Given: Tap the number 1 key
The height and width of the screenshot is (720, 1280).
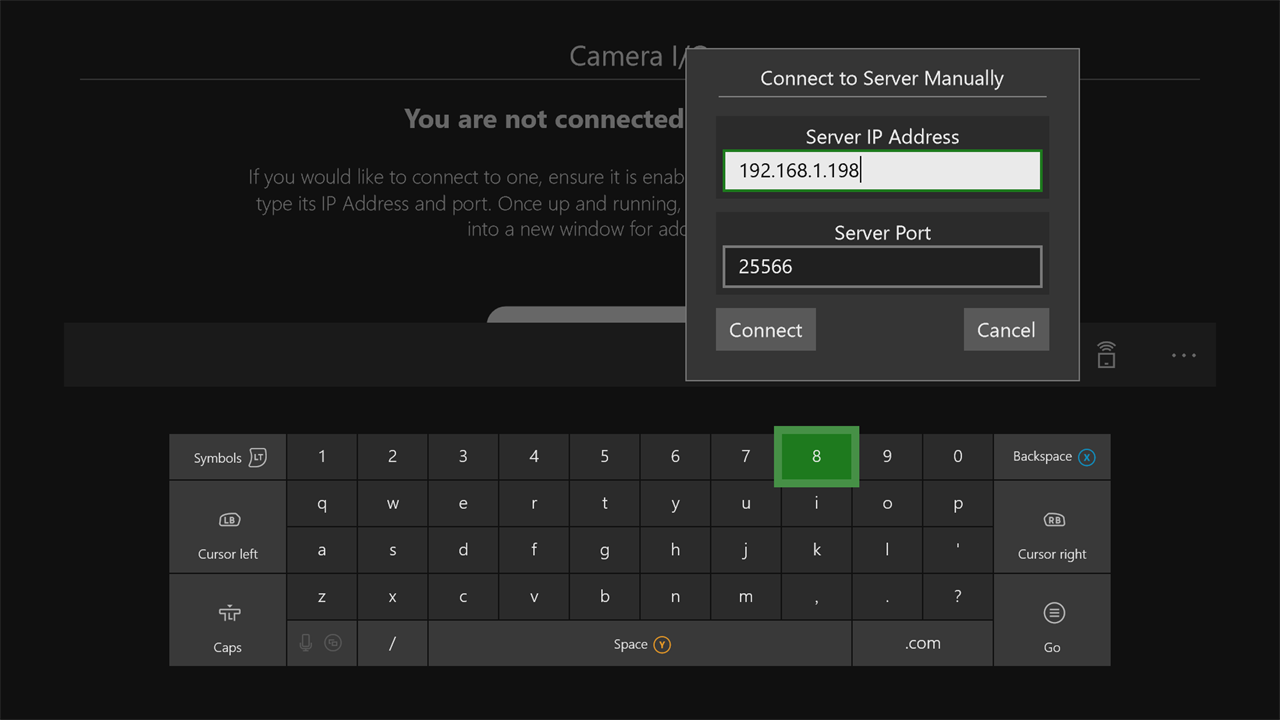Looking at the screenshot, I should pos(322,457).
